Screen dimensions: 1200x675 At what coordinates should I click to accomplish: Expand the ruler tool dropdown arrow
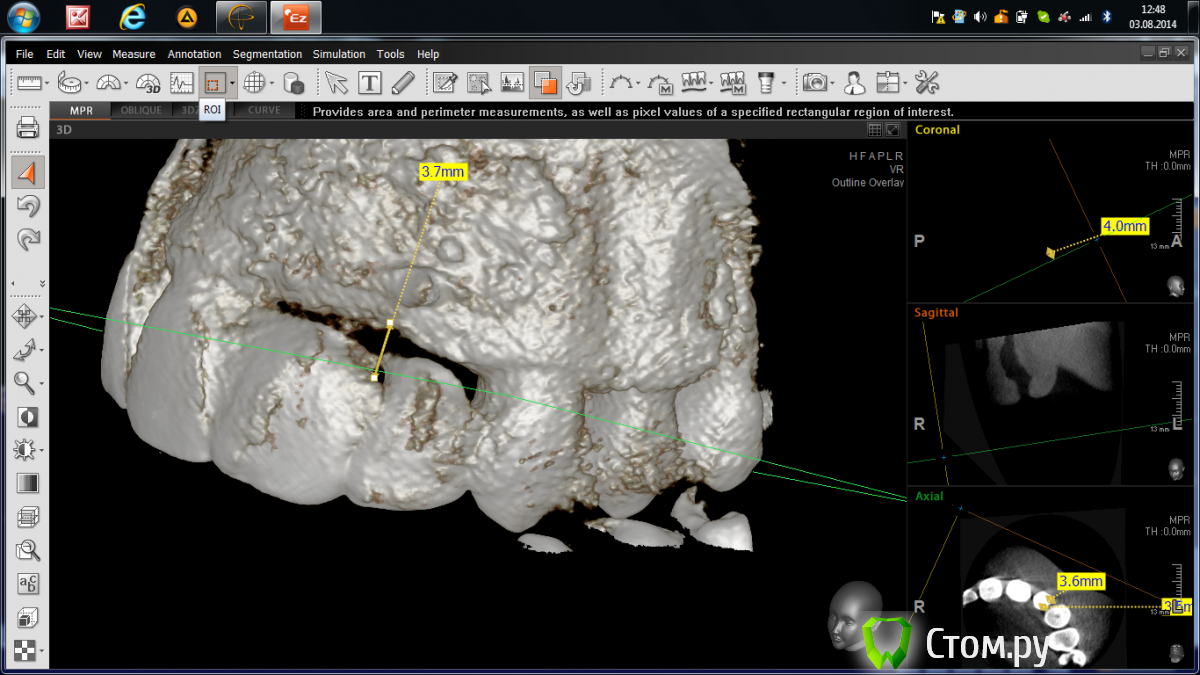point(47,83)
